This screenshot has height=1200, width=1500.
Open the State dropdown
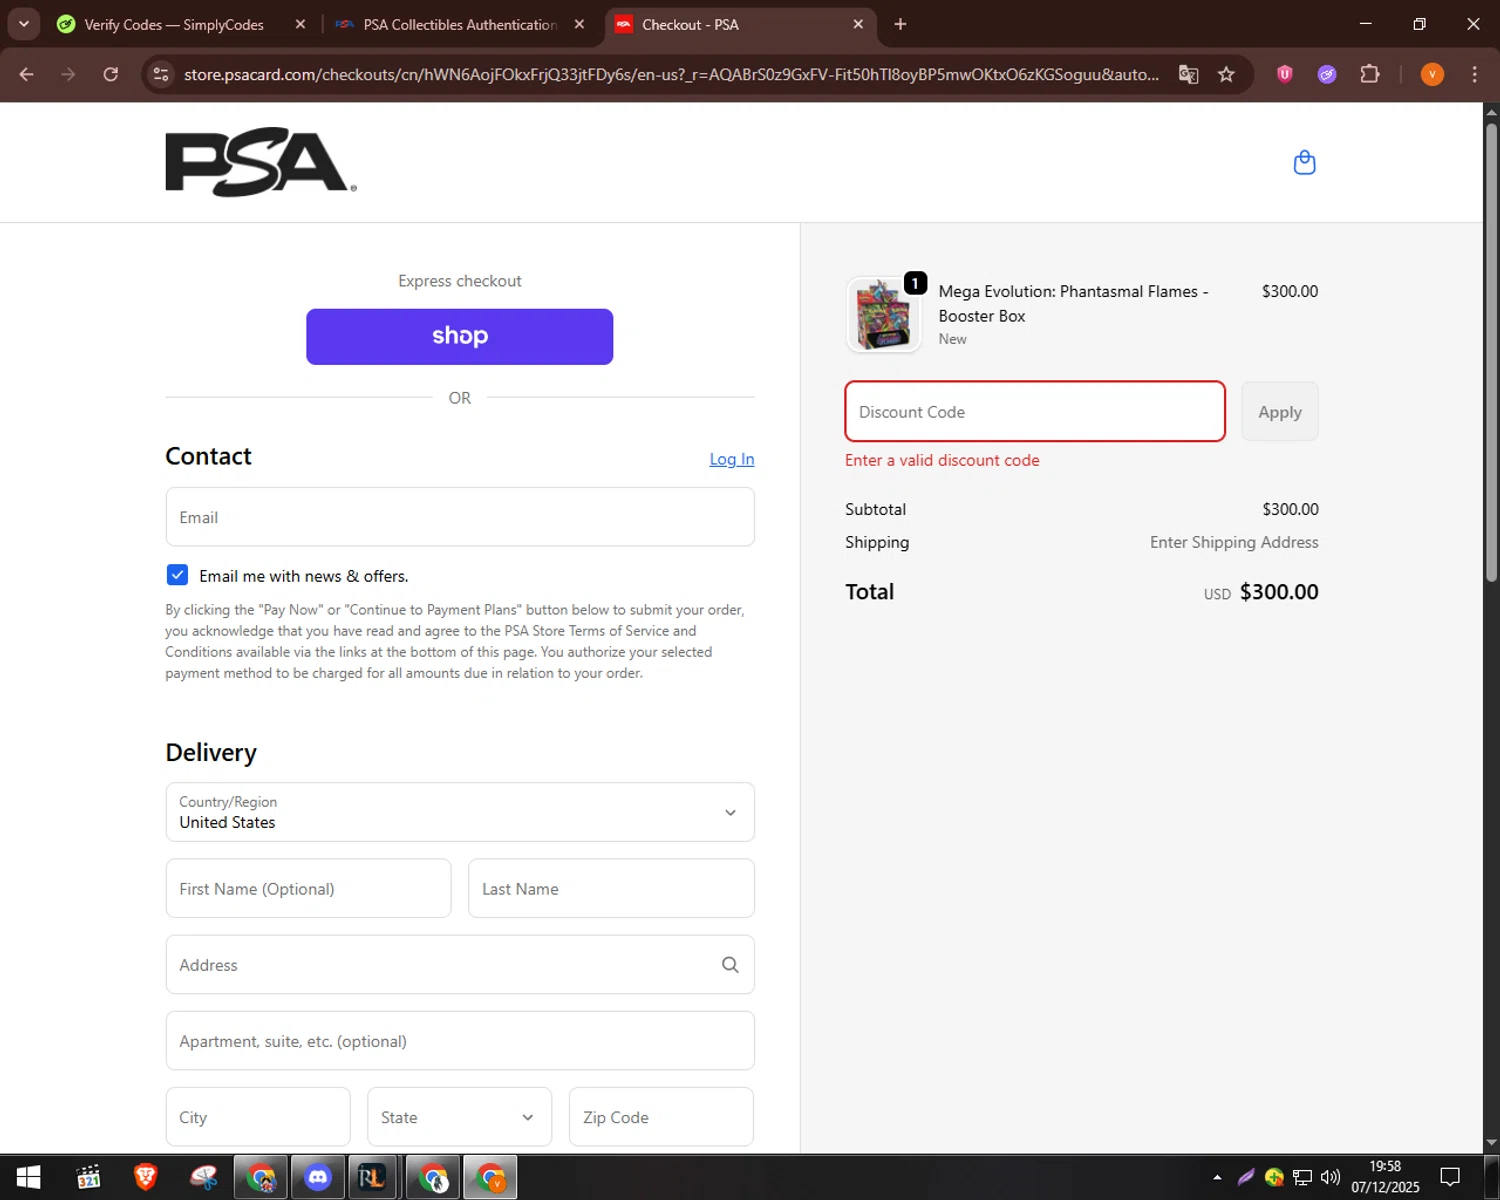click(459, 1117)
